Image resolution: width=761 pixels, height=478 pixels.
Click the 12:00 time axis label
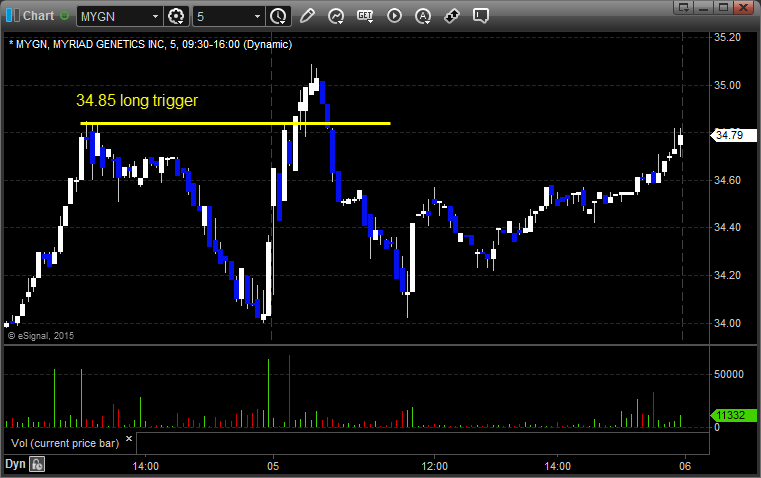[x=434, y=466]
